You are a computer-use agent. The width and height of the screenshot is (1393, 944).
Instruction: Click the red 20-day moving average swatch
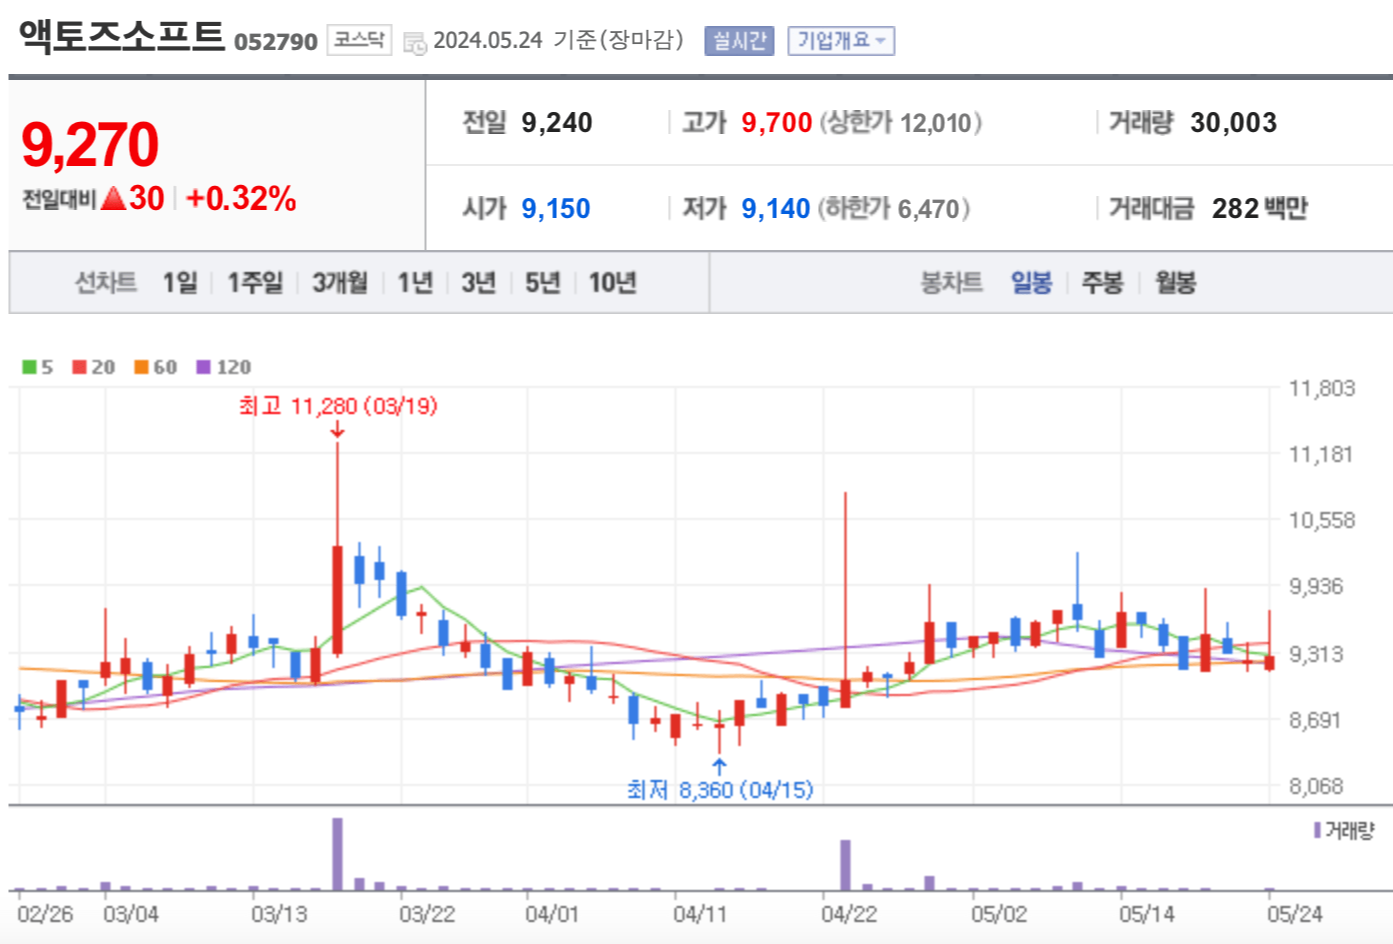[x=79, y=367]
